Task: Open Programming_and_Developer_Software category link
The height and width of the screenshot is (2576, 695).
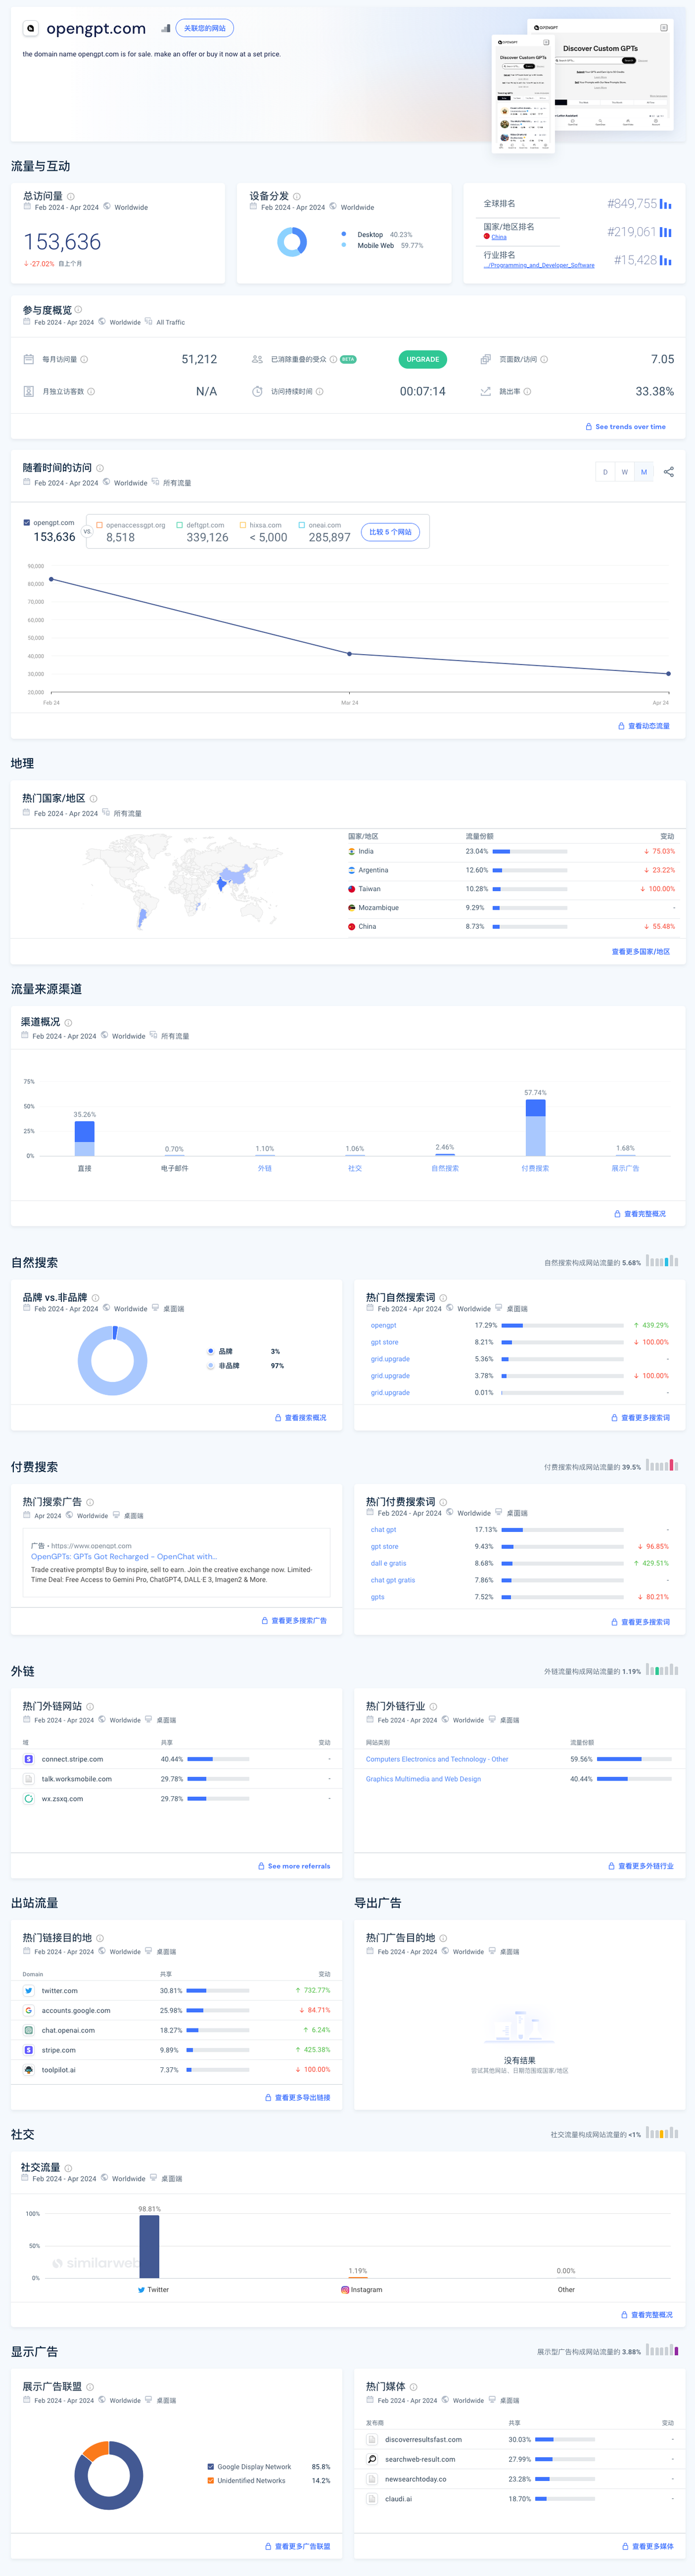Action: click(540, 266)
